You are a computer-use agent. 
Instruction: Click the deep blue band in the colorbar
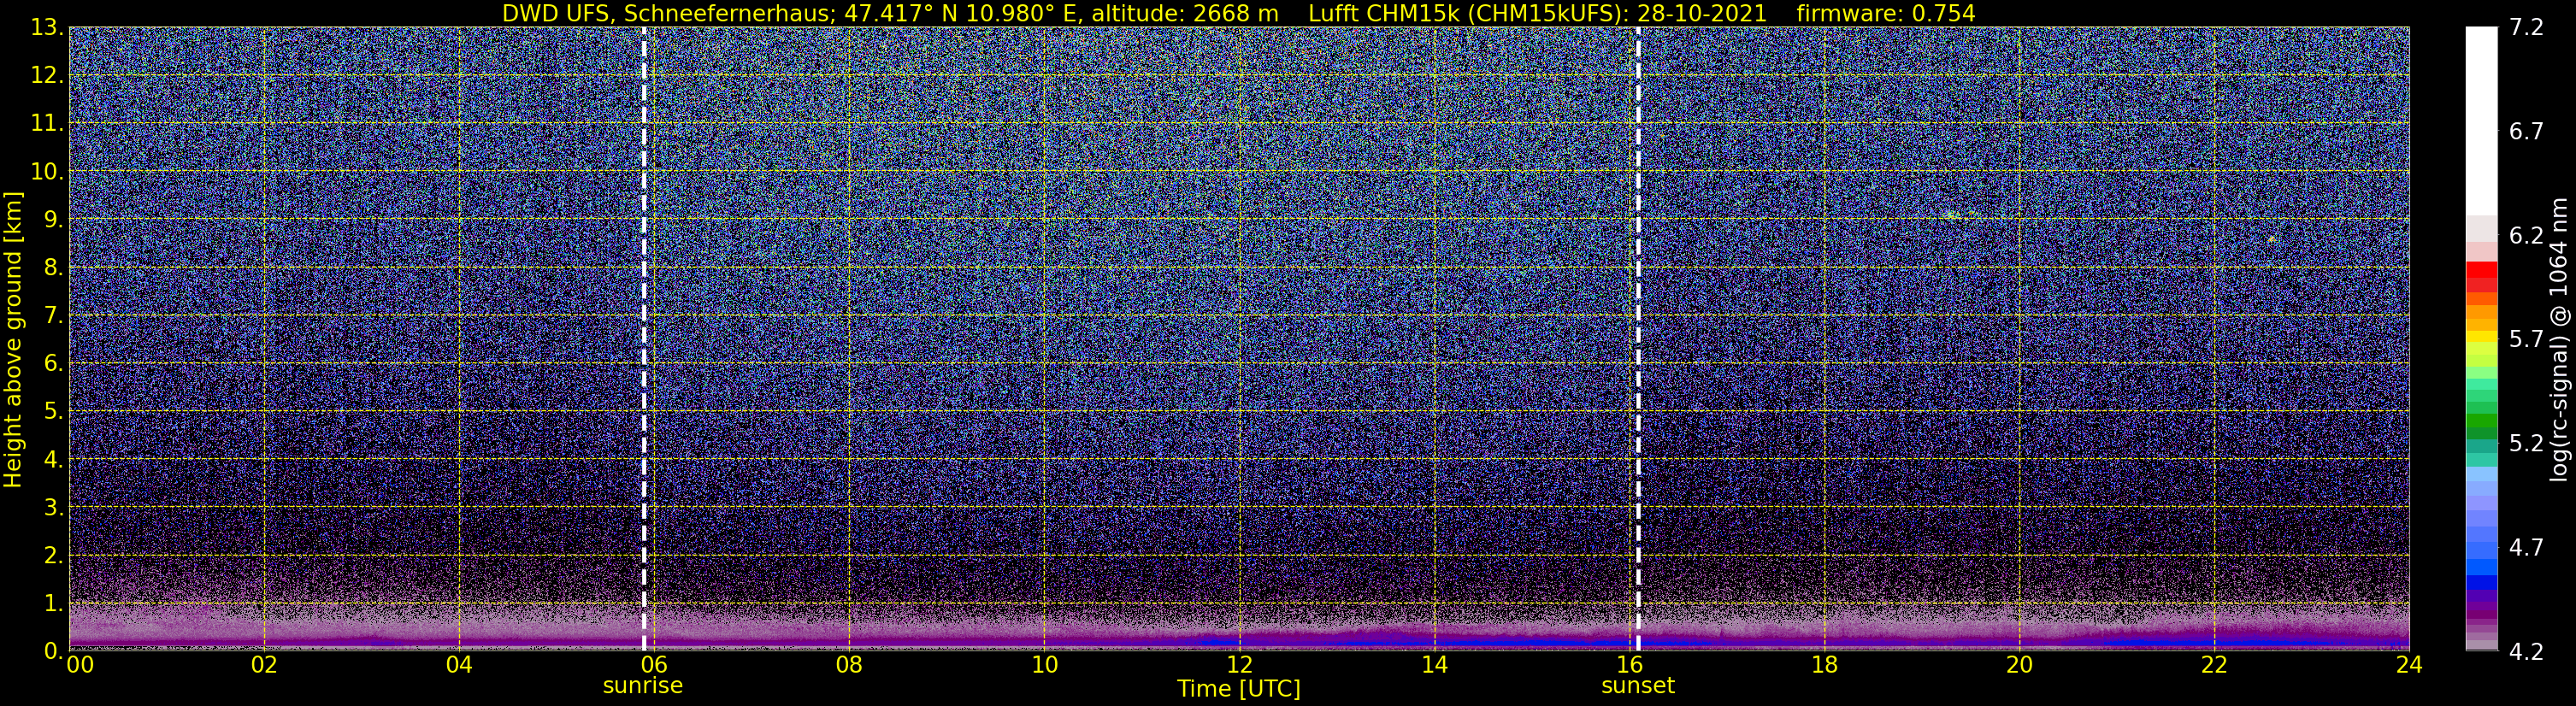click(x=2481, y=582)
